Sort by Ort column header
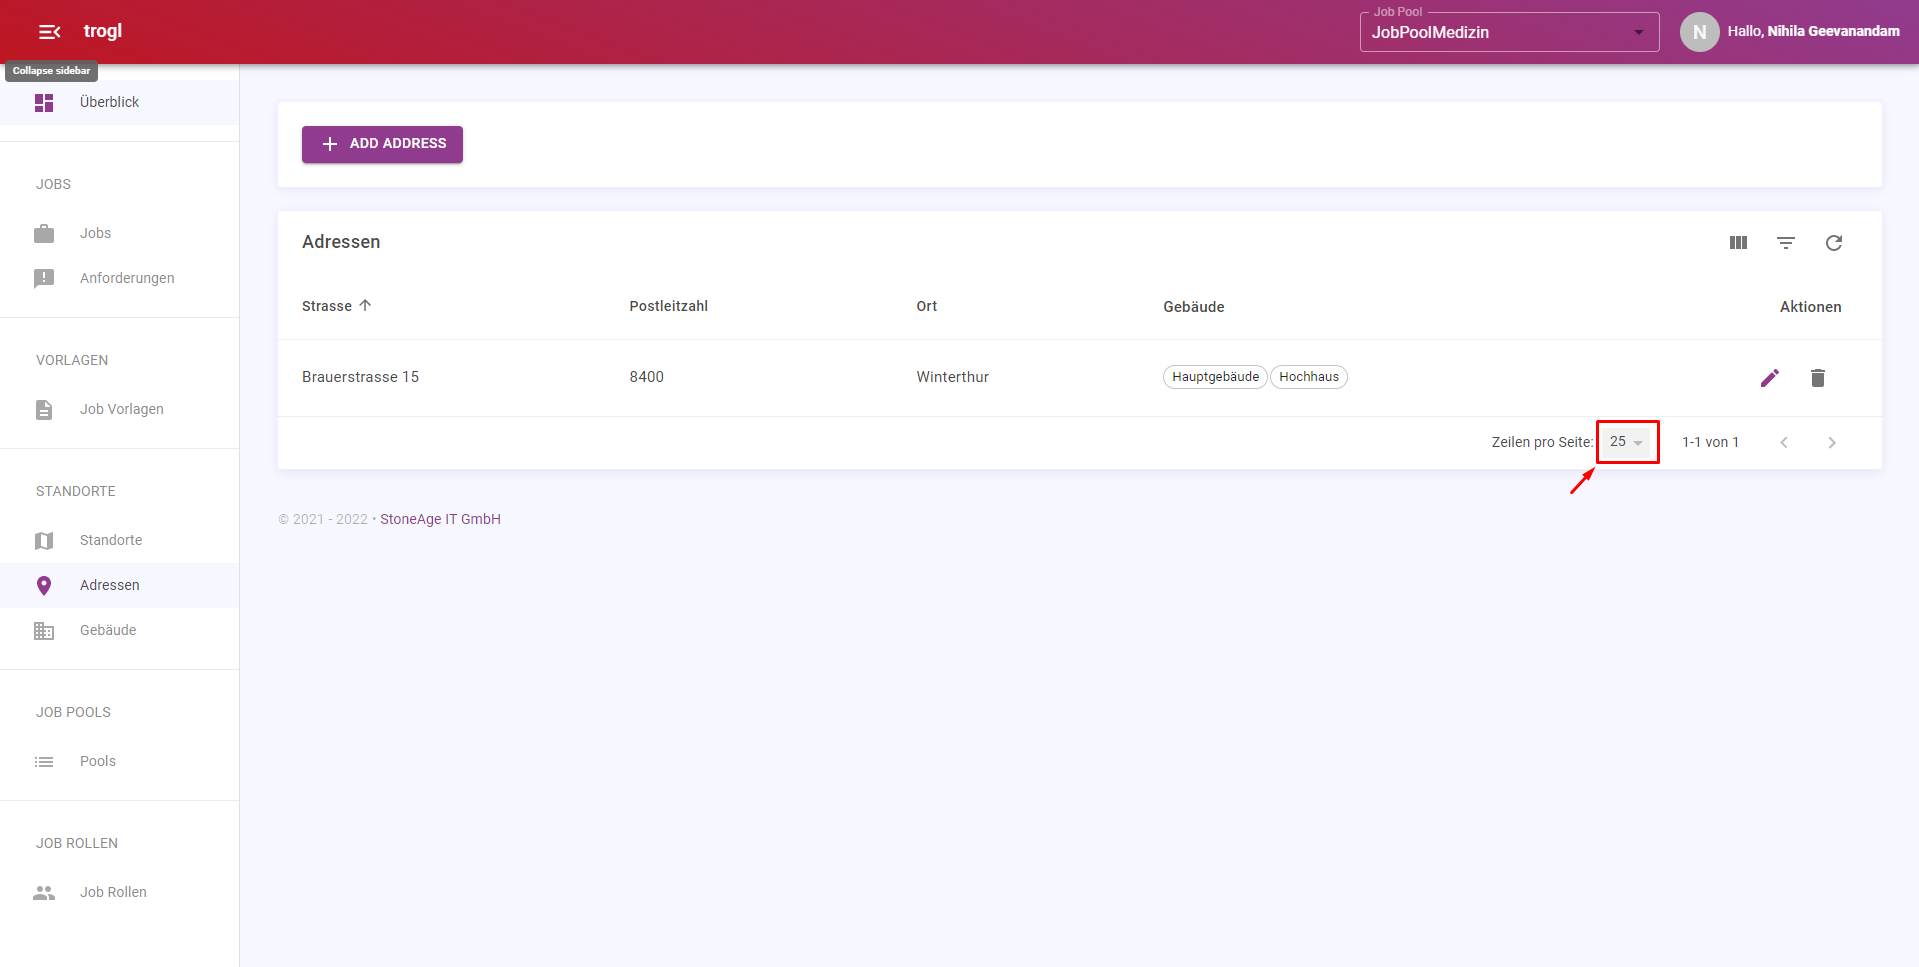Image resolution: width=1919 pixels, height=967 pixels. pos(927,306)
